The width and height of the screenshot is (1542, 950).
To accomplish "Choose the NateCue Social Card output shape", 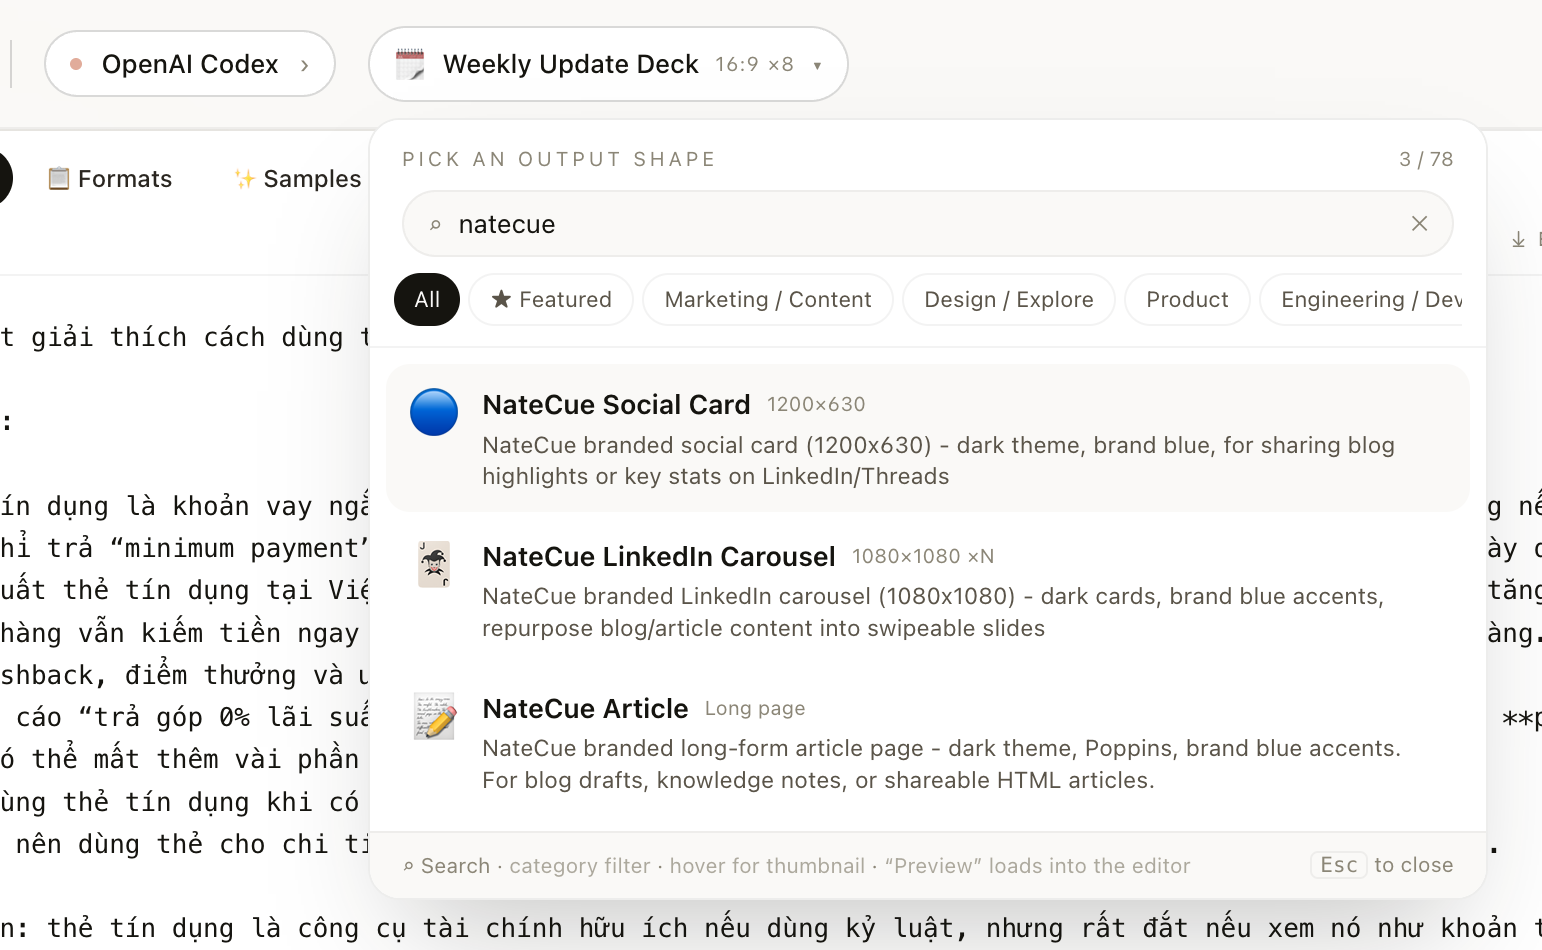I will click(927, 438).
